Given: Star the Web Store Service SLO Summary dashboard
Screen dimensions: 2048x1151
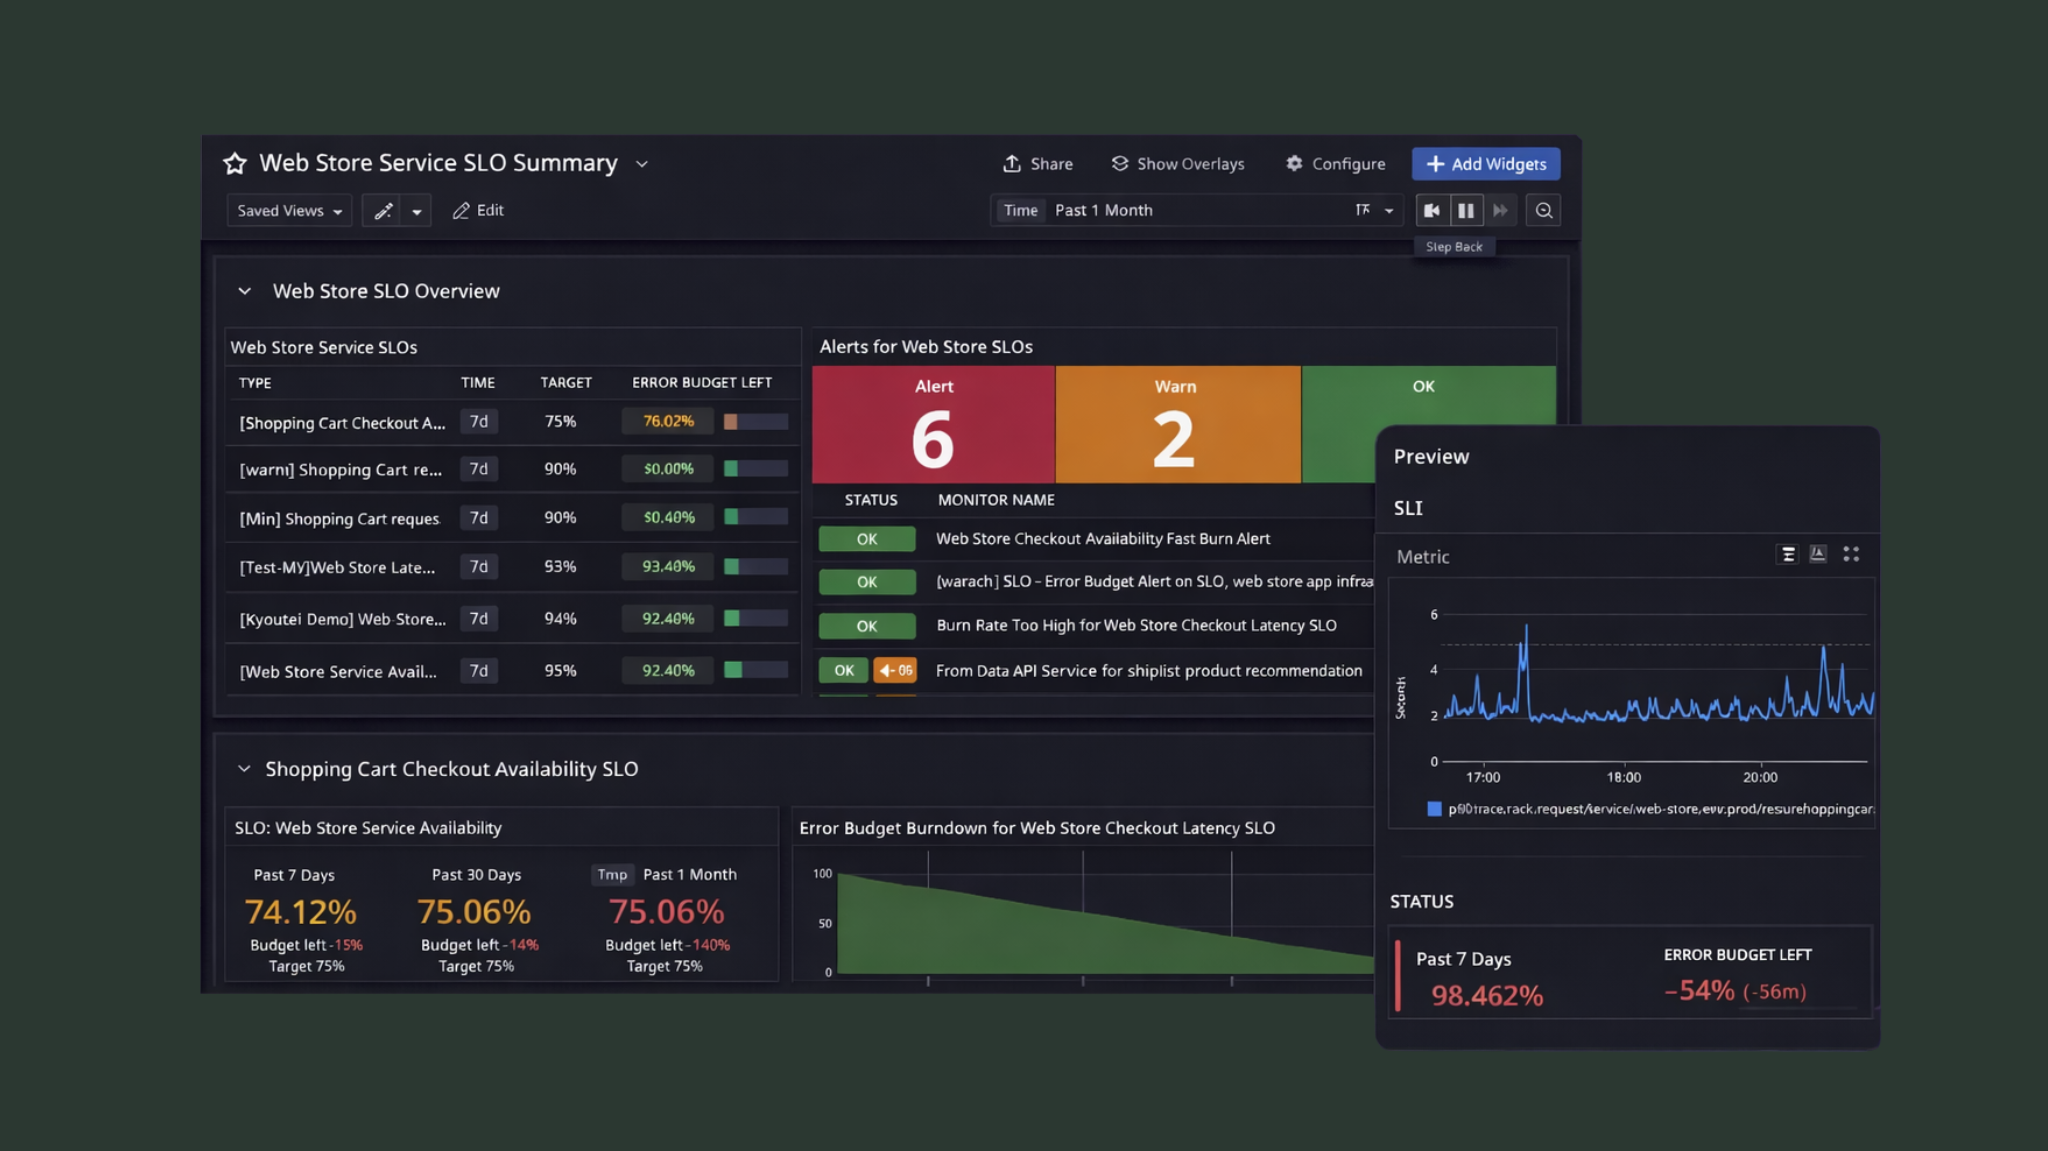Looking at the screenshot, I should (x=235, y=163).
